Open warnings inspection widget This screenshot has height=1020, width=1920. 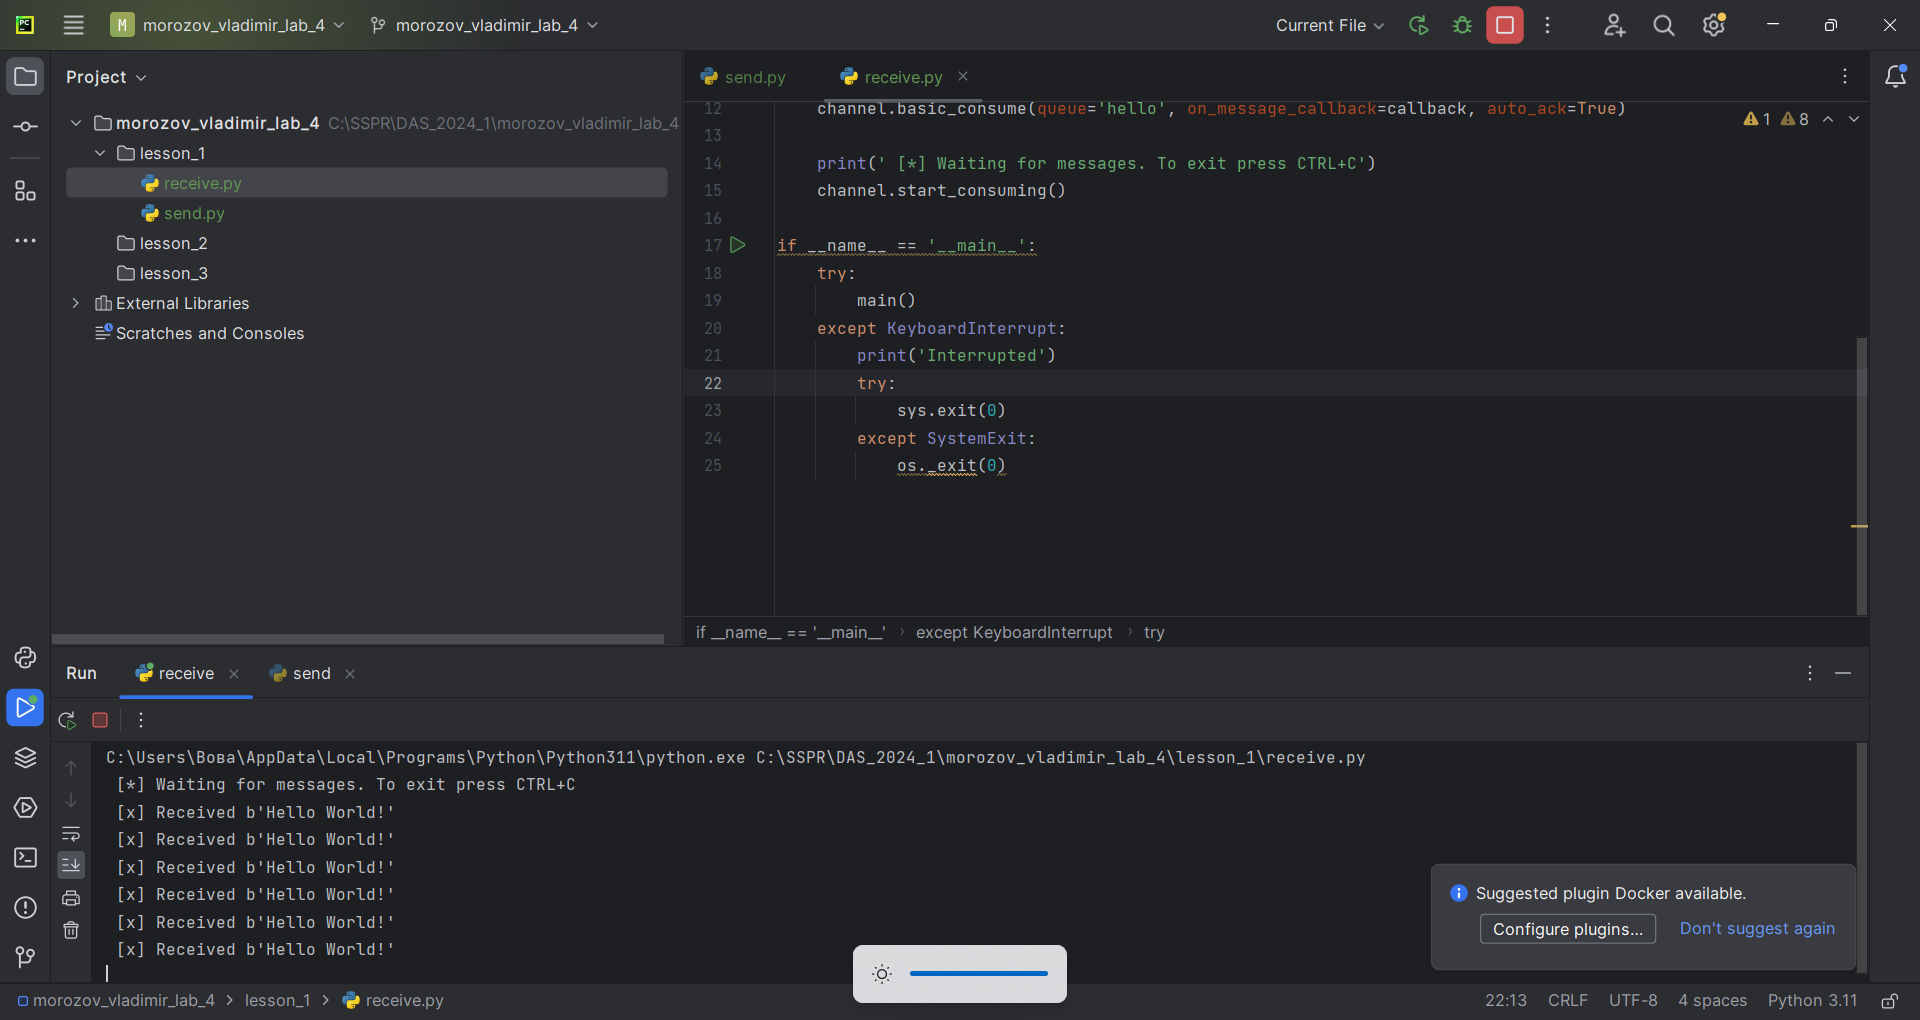[x=1776, y=119]
